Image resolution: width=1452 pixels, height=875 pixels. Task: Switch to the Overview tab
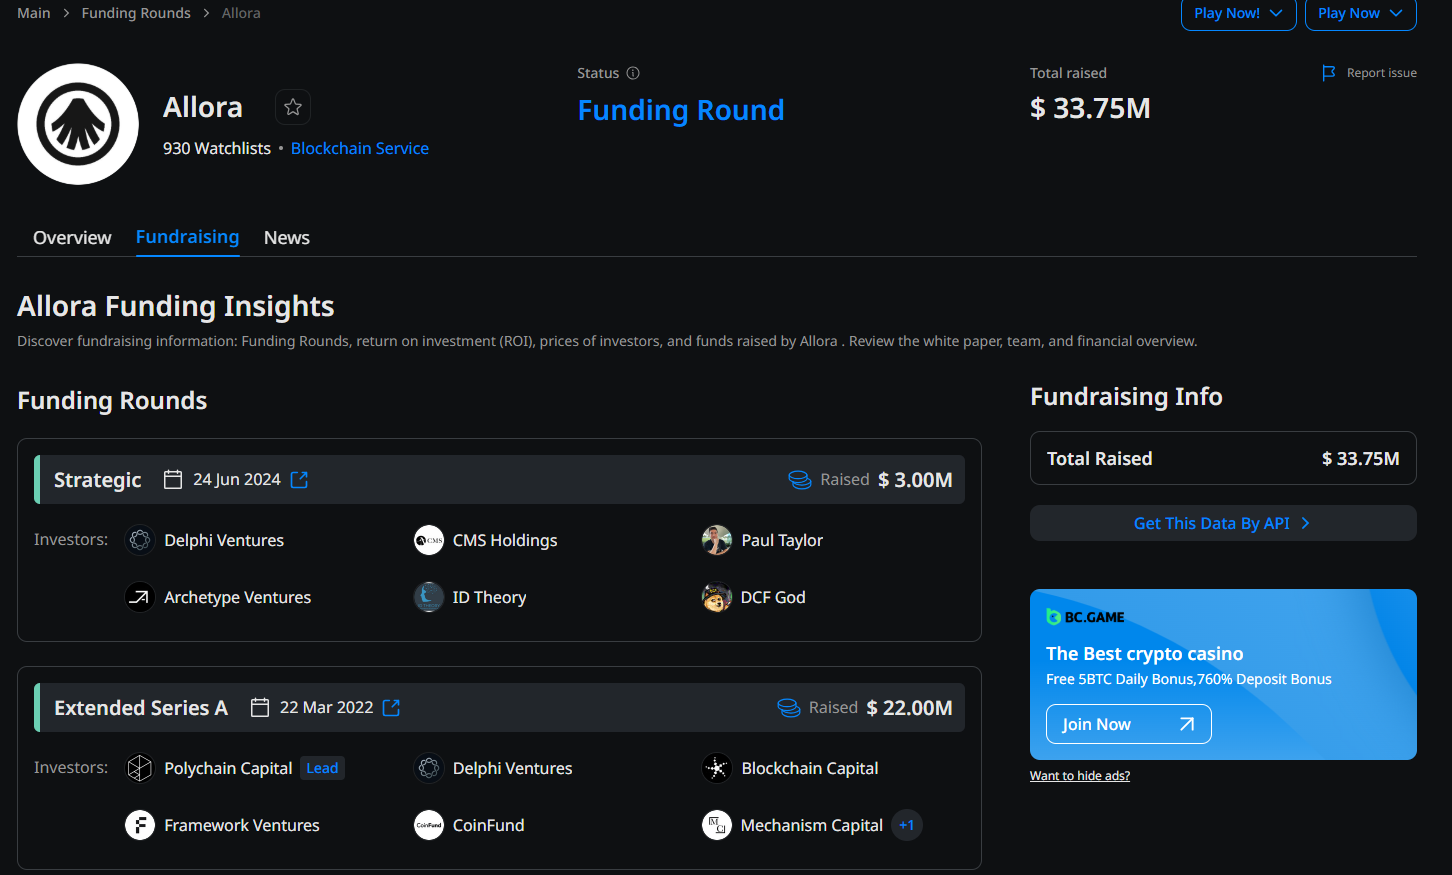(x=72, y=238)
